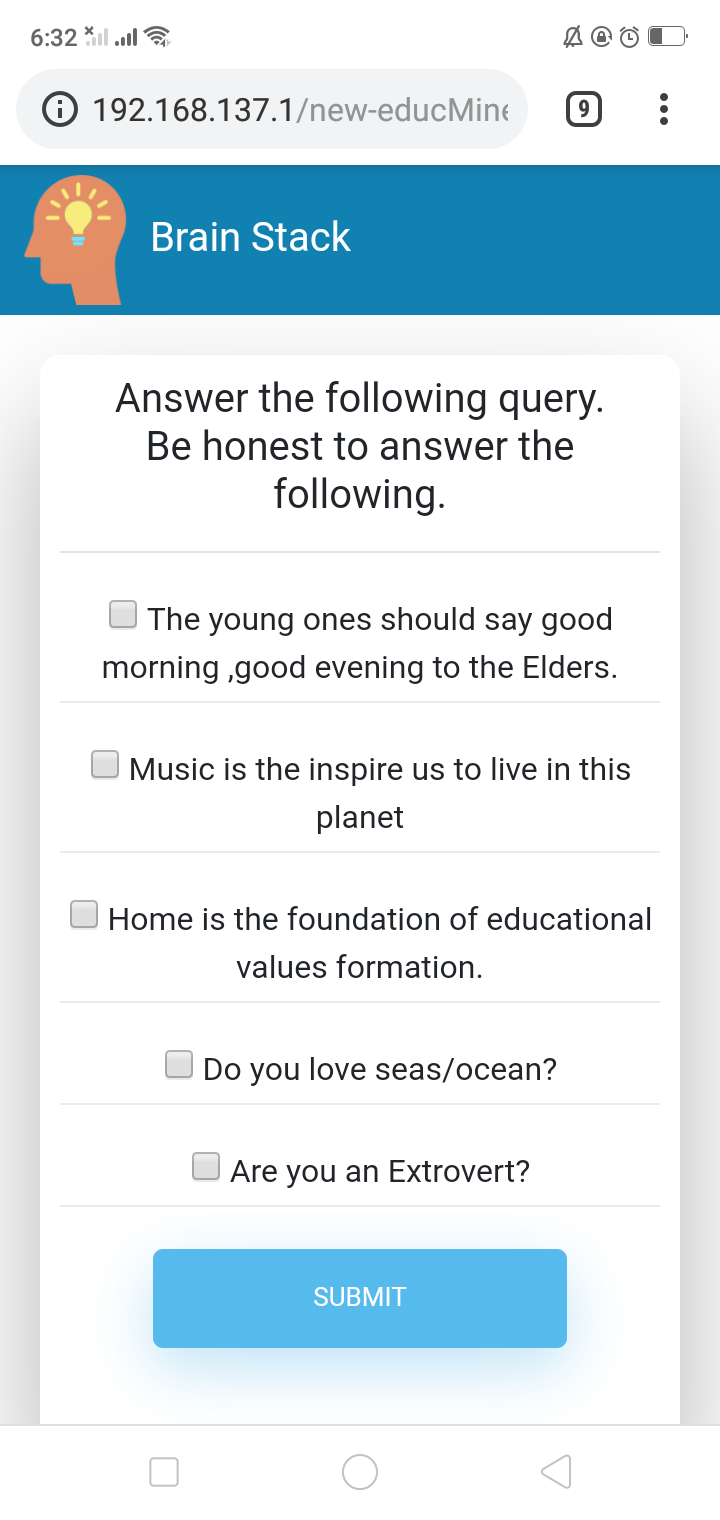720x1520 pixels.
Task: Check the greeting the Elders checkbox
Action: point(123,615)
